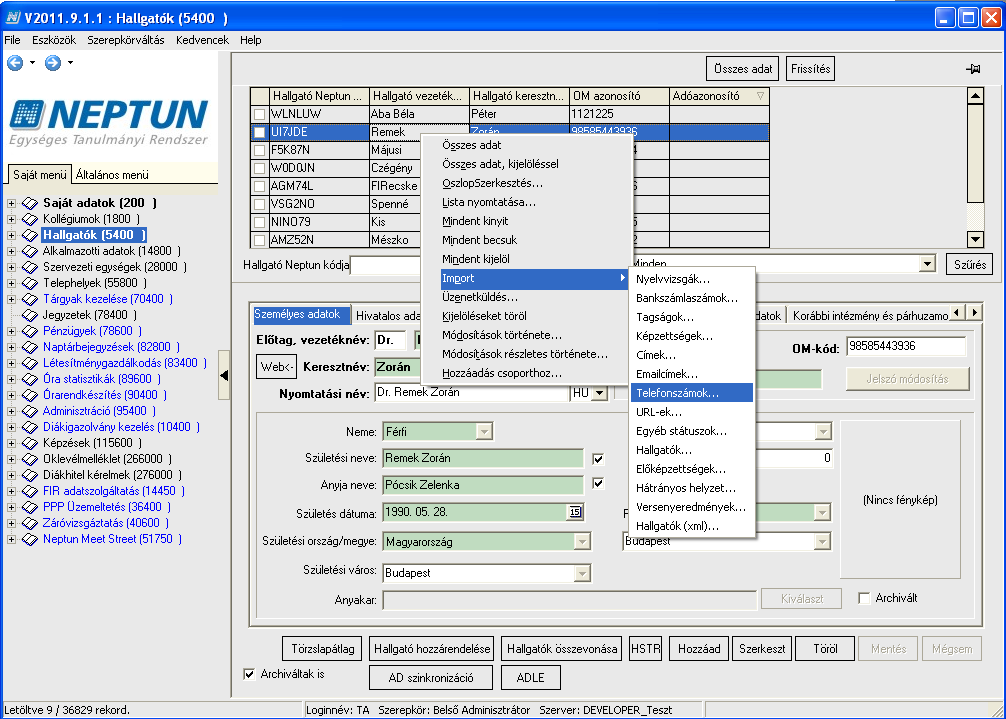The height and width of the screenshot is (719, 1006).
Task: Click the Jegyzetek node icon
Action: pos(30,316)
